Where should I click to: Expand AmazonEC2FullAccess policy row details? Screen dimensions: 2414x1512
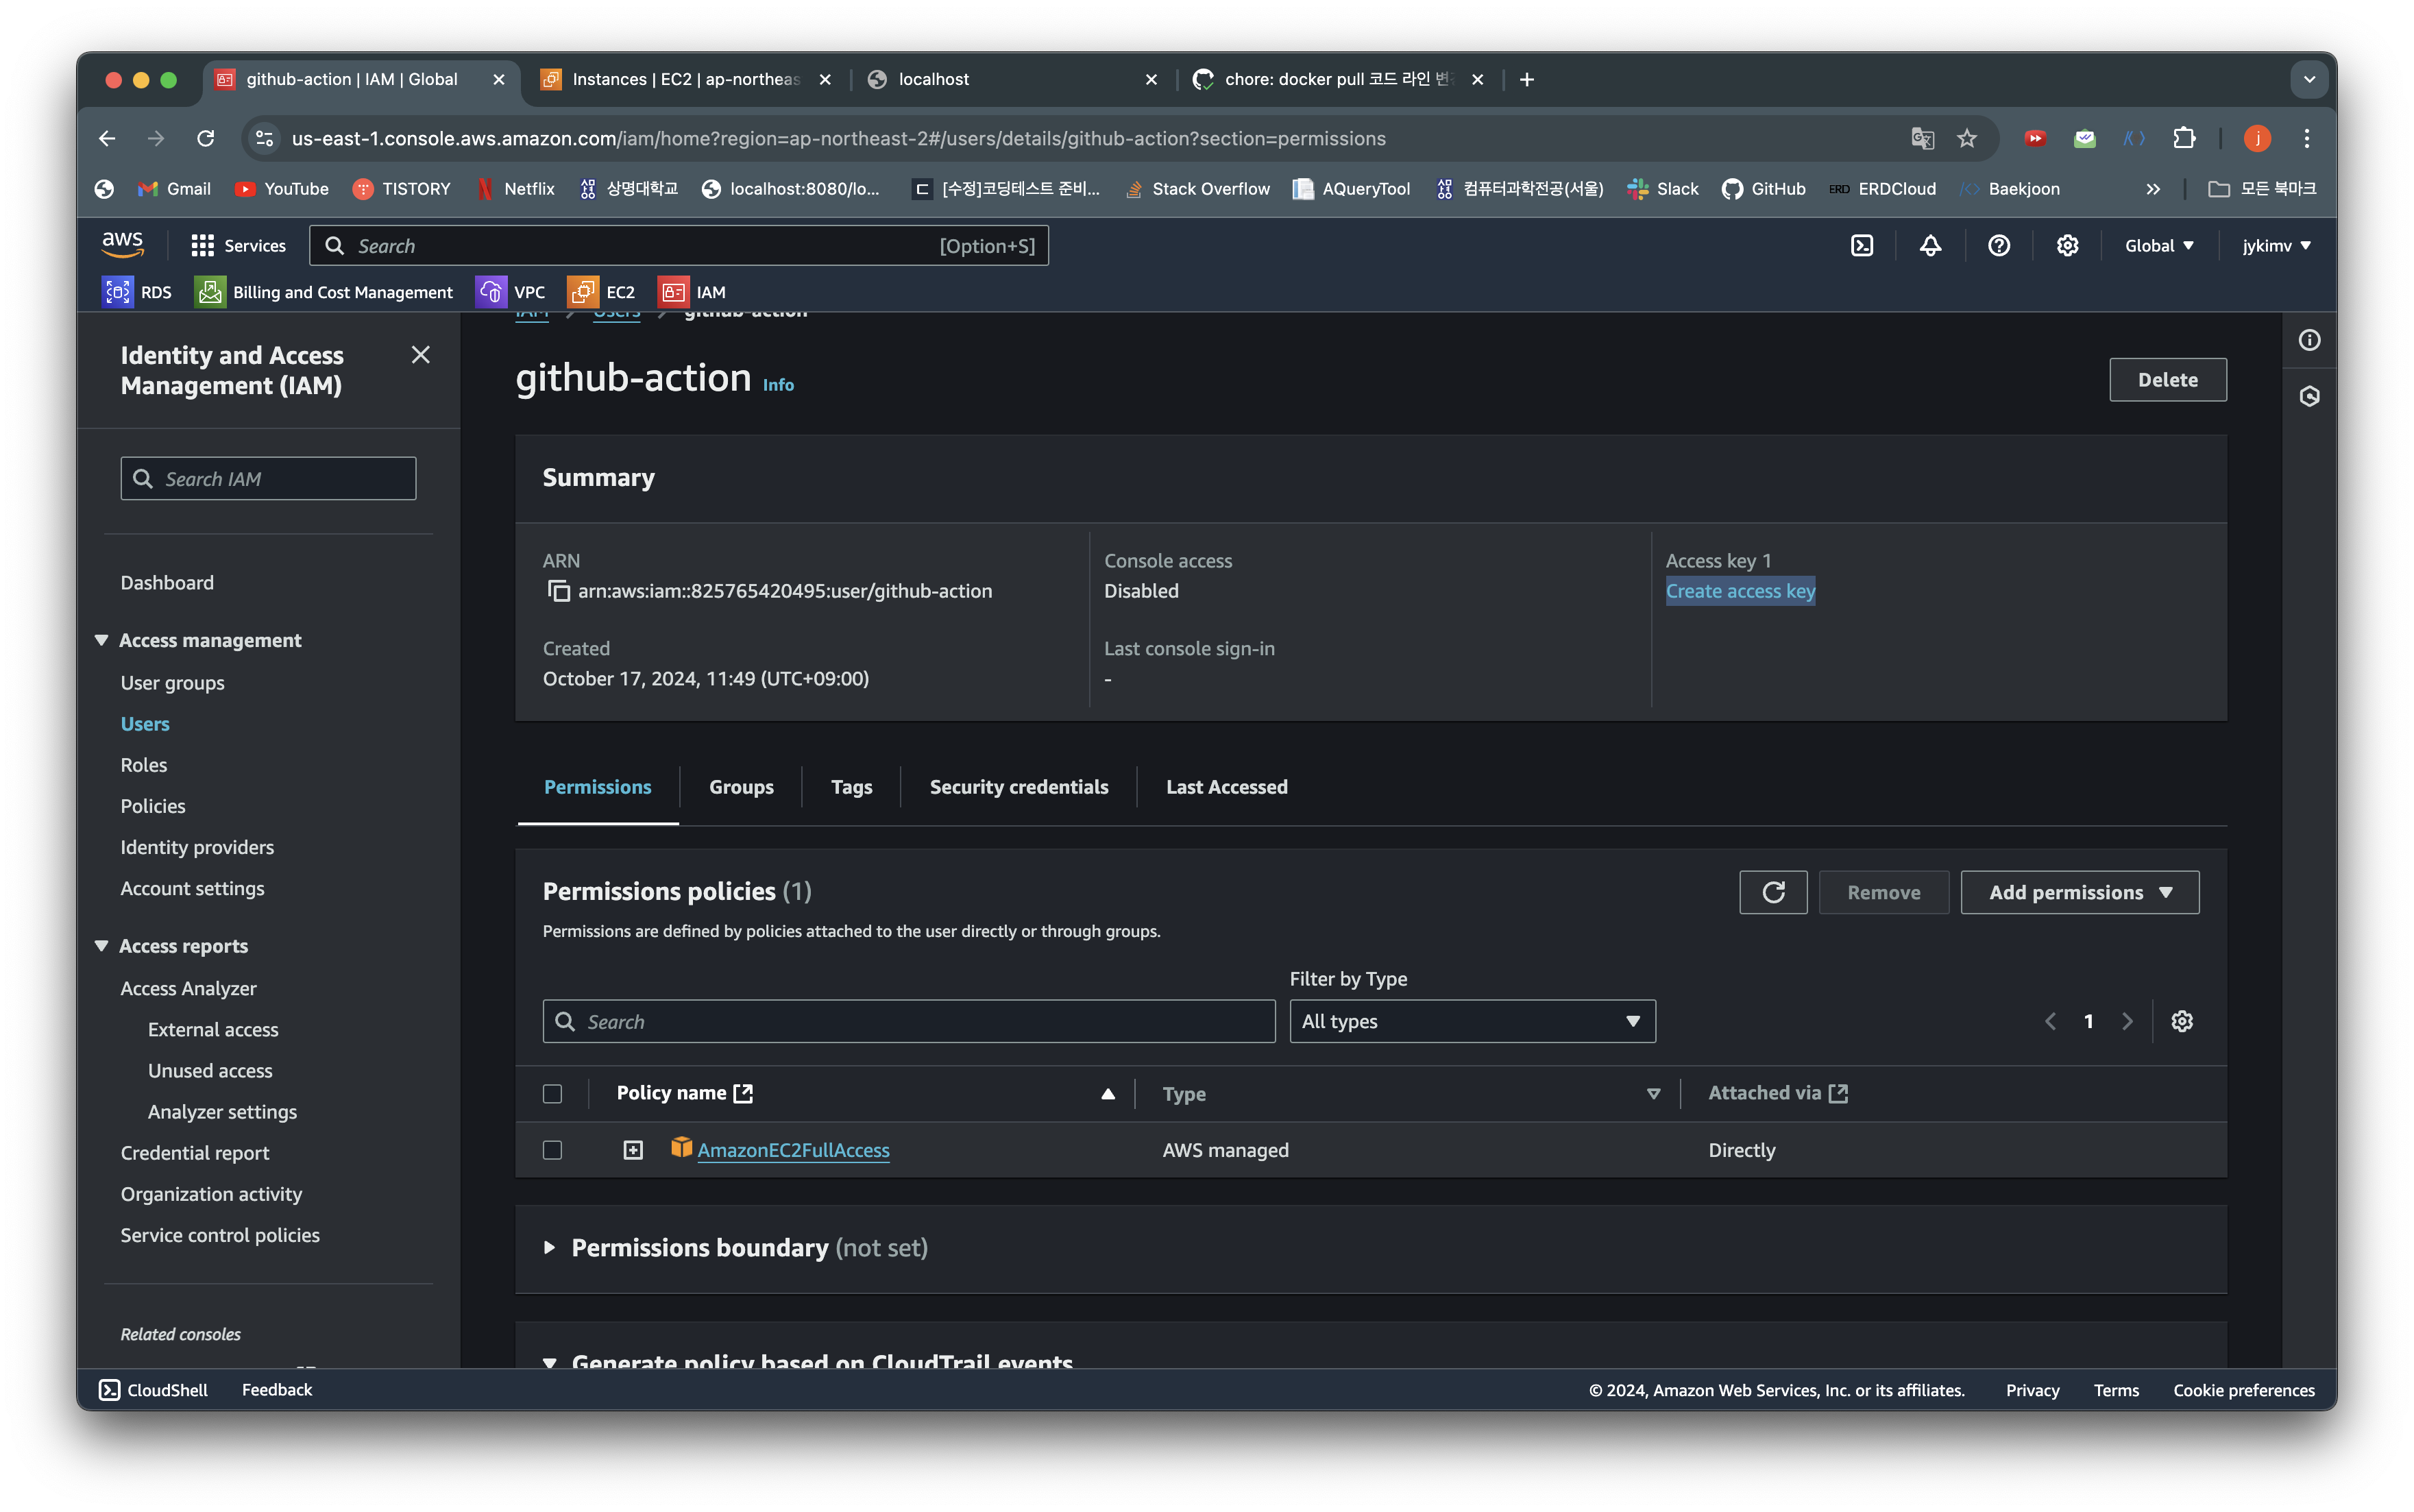pyautogui.click(x=633, y=1150)
